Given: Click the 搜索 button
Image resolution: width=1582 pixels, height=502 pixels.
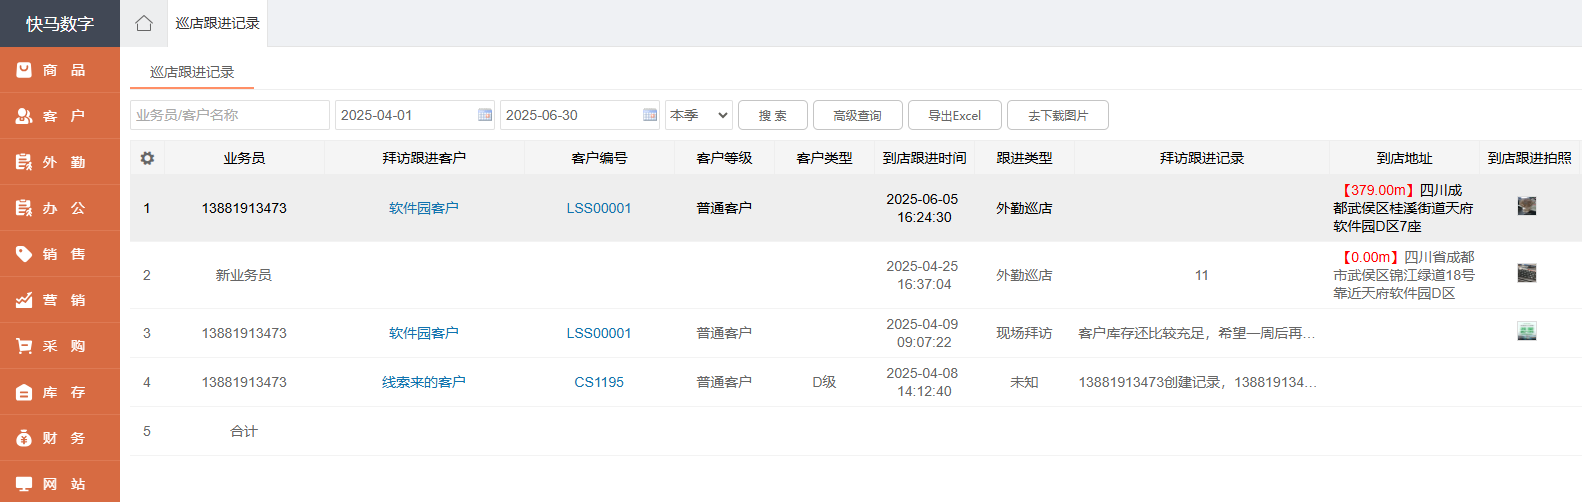Looking at the screenshot, I should coord(772,115).
